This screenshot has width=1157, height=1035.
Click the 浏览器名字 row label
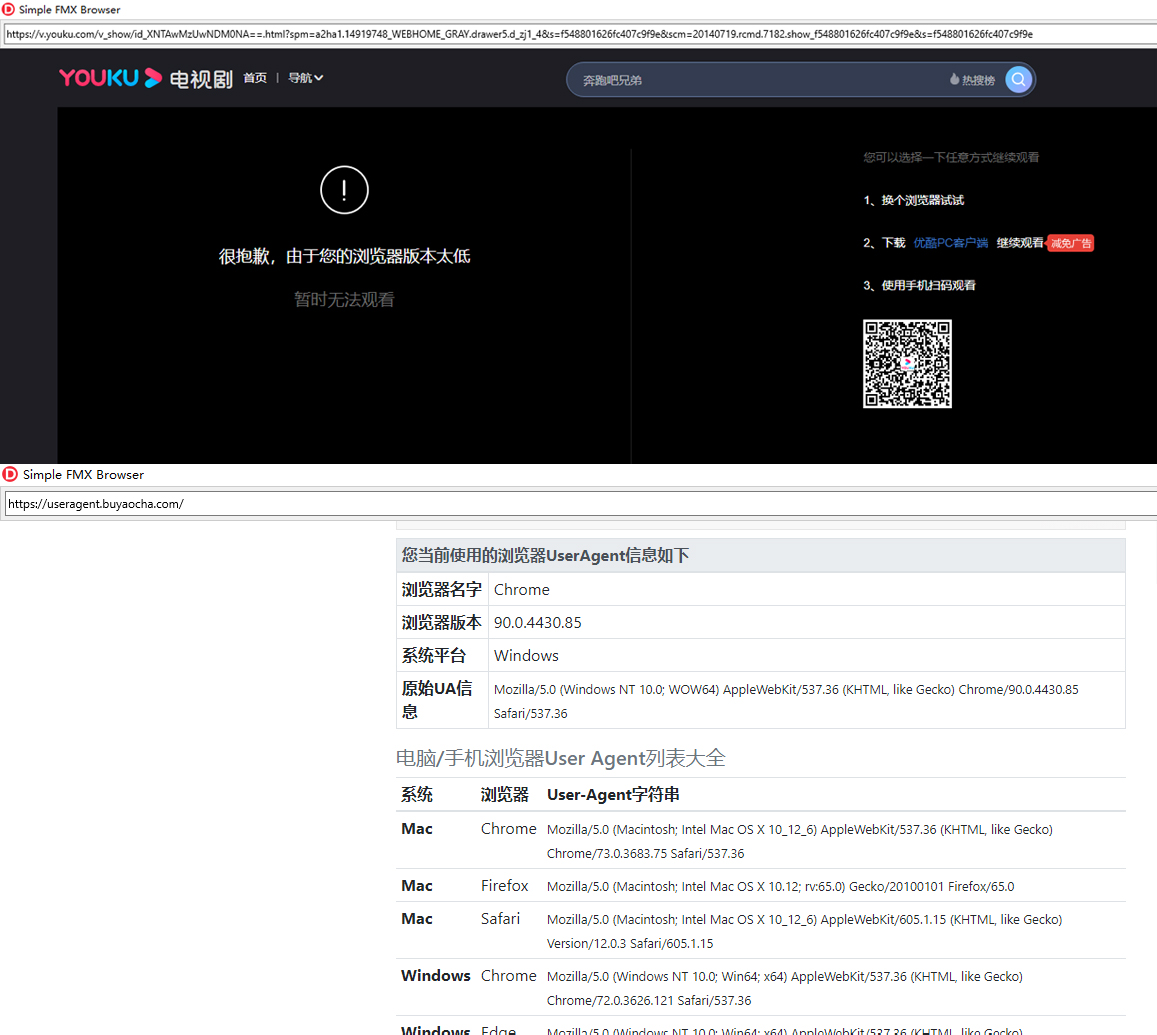441,589
